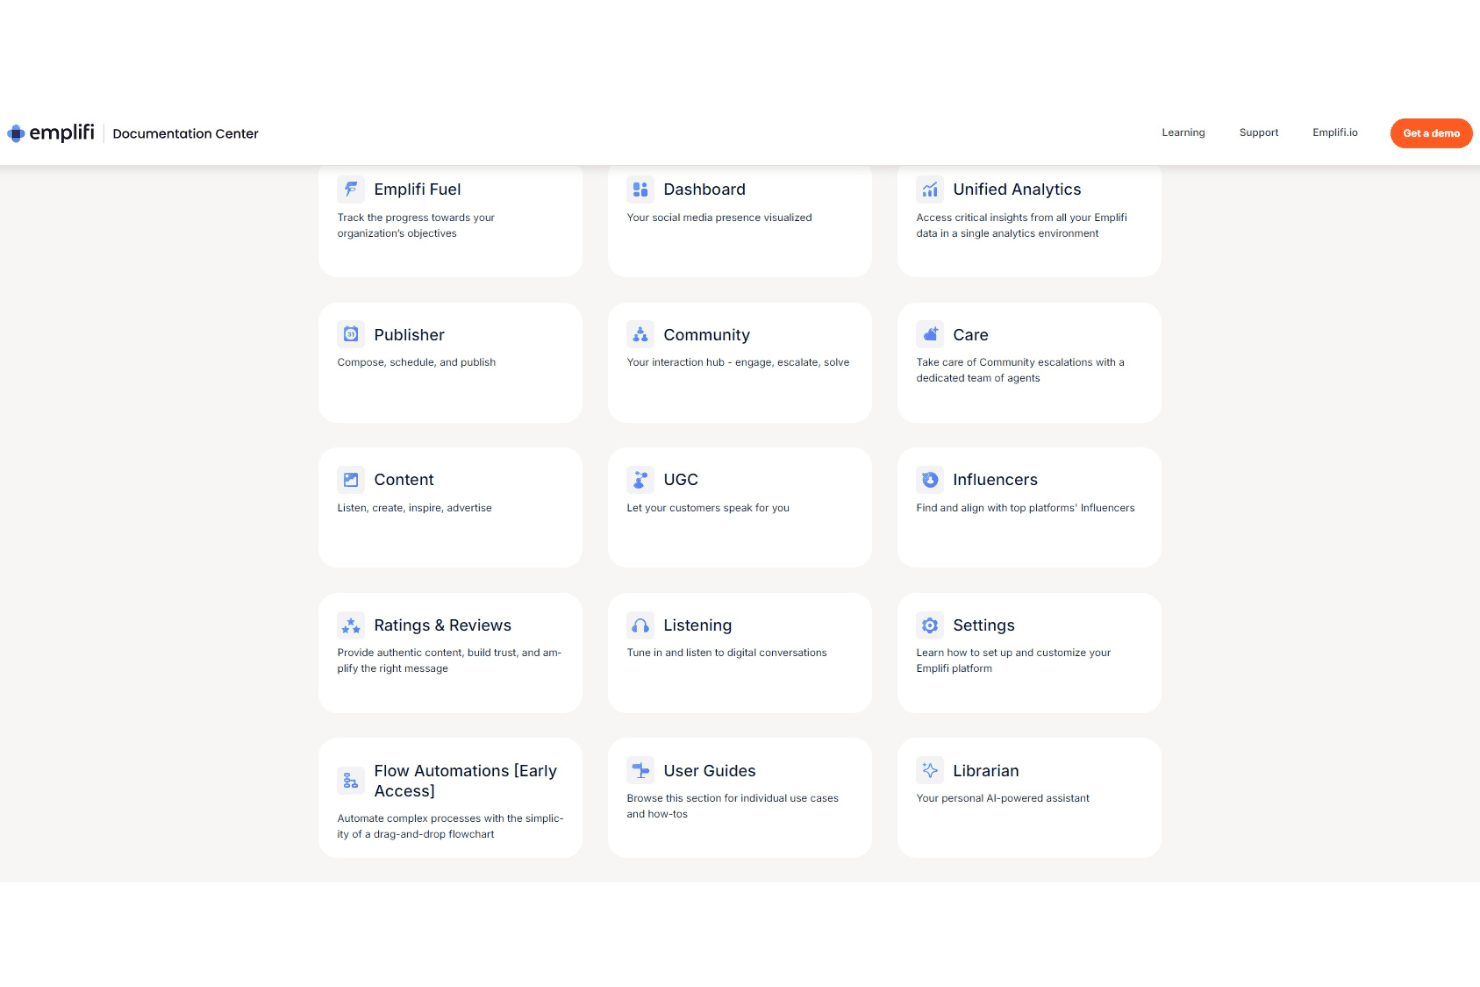Click the Listening headphones icon
Screen dimensions: 1480x987
(640, 625)
